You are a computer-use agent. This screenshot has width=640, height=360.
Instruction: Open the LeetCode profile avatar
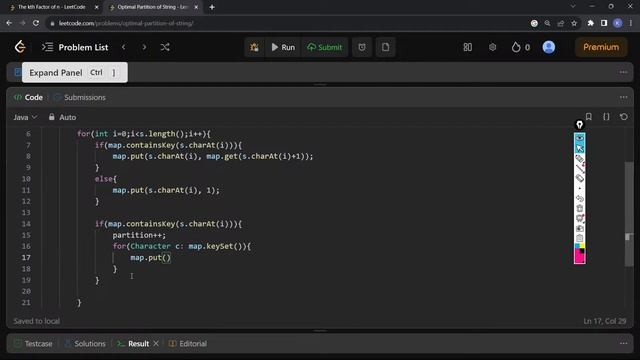click(549, 47)
